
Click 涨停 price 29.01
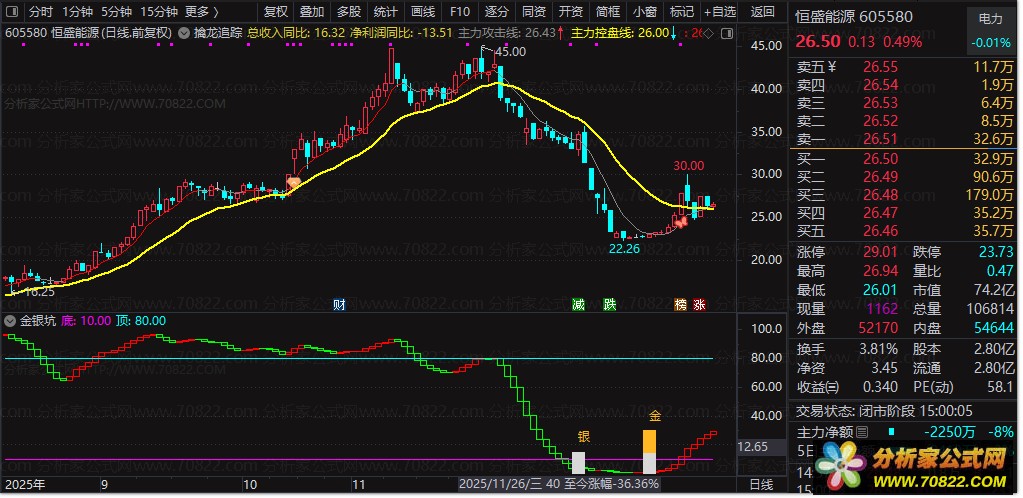881,252
